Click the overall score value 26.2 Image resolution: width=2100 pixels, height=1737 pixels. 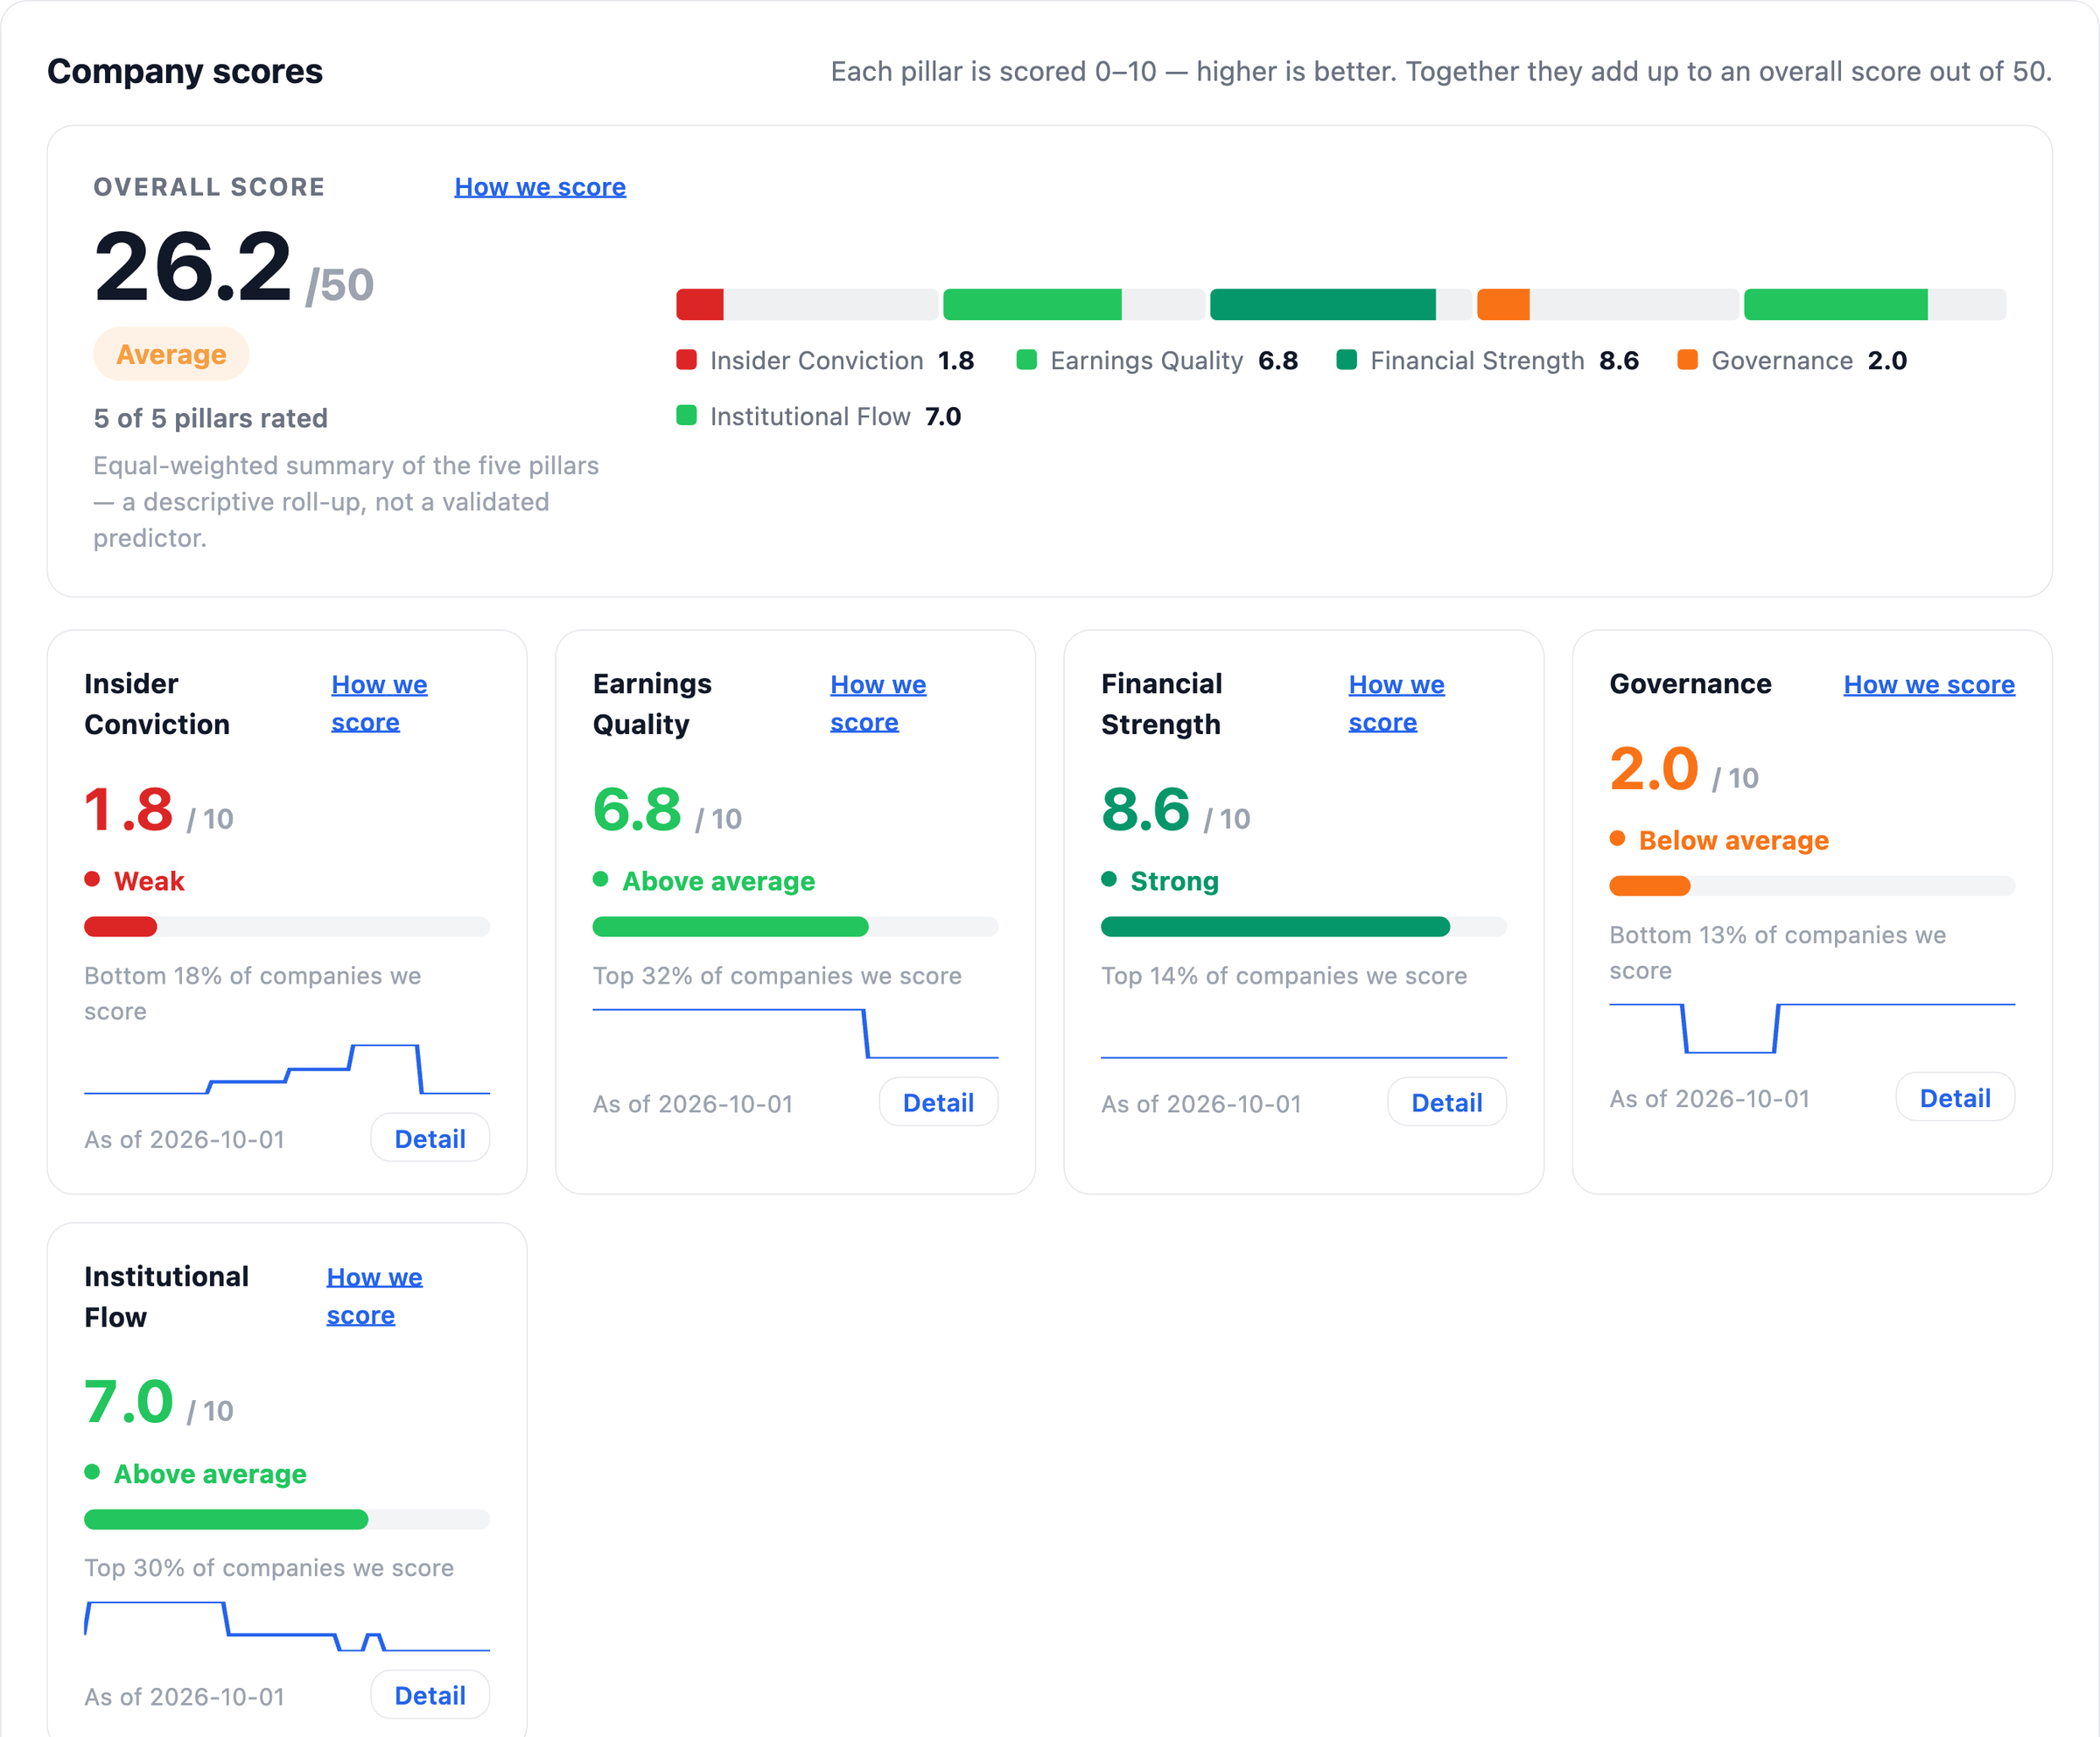tap(192, 266)
